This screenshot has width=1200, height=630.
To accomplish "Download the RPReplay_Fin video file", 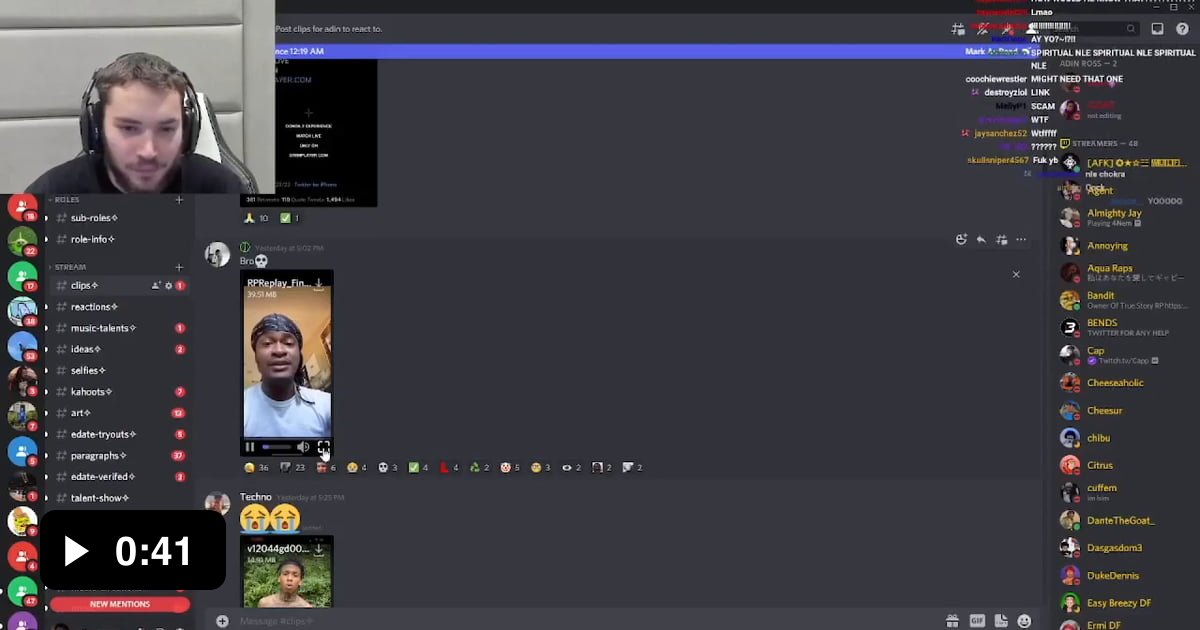I will point(319,284).
